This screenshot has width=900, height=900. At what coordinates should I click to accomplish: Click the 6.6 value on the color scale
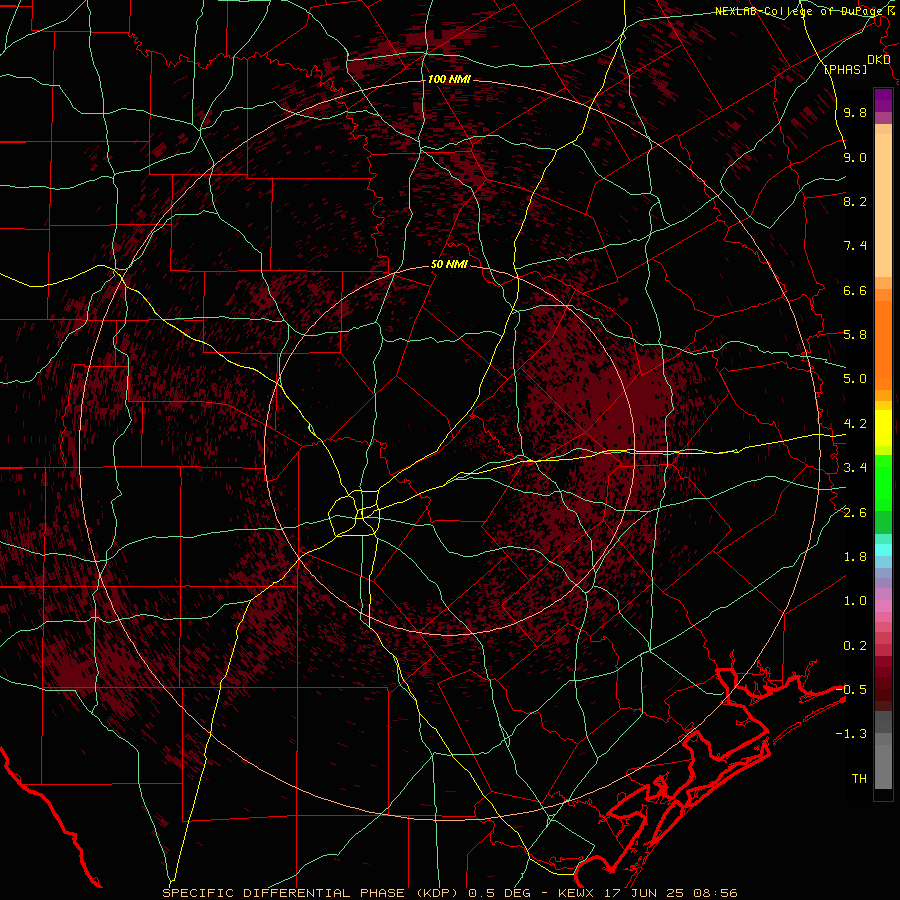tap(855, 290)
